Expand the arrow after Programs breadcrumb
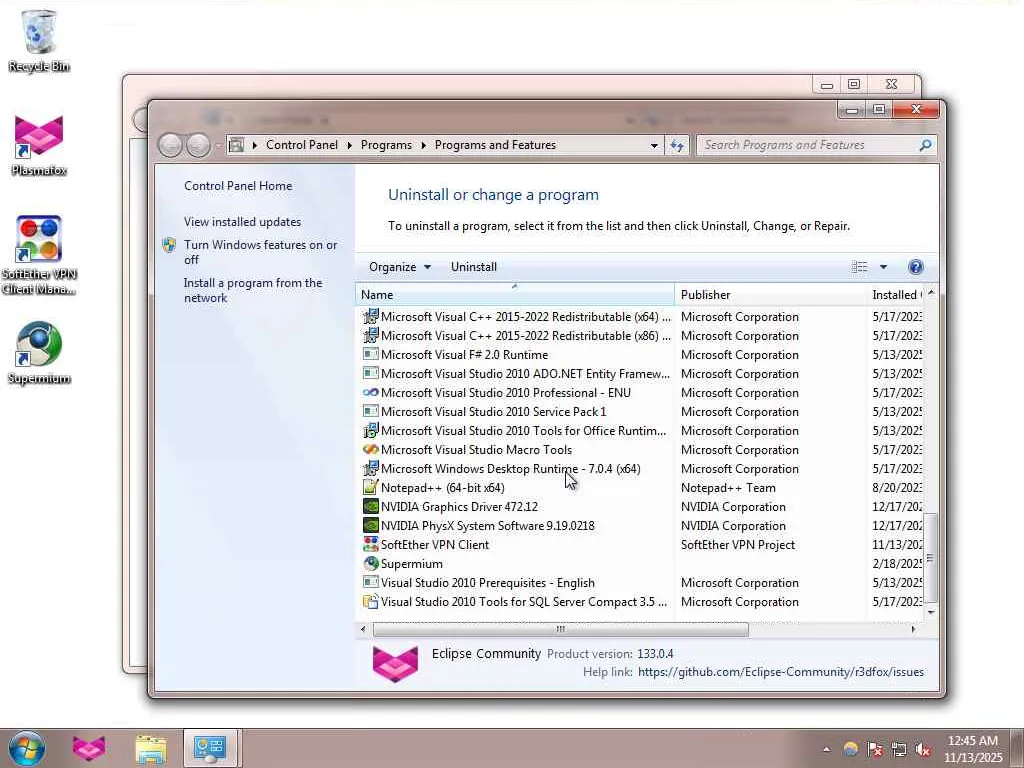This screenshot has width=1024, height=768. [x=423, y=145]
